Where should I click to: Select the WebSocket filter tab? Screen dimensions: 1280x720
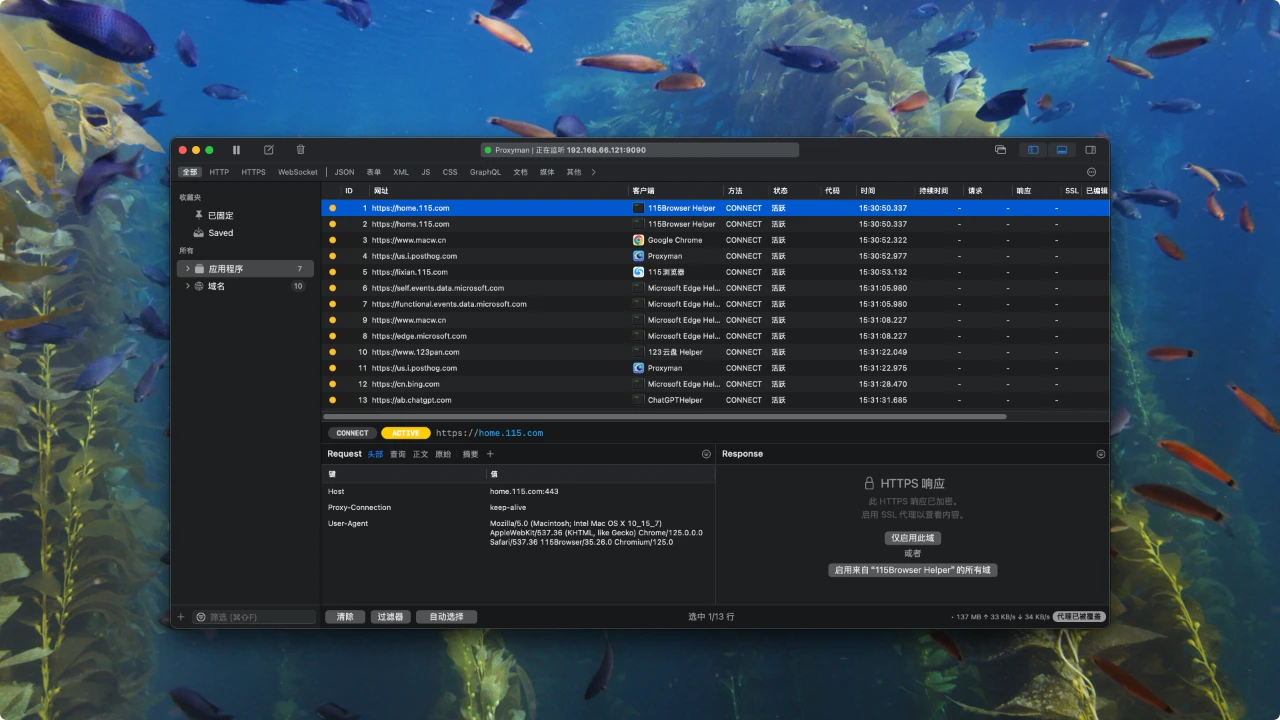298,172
